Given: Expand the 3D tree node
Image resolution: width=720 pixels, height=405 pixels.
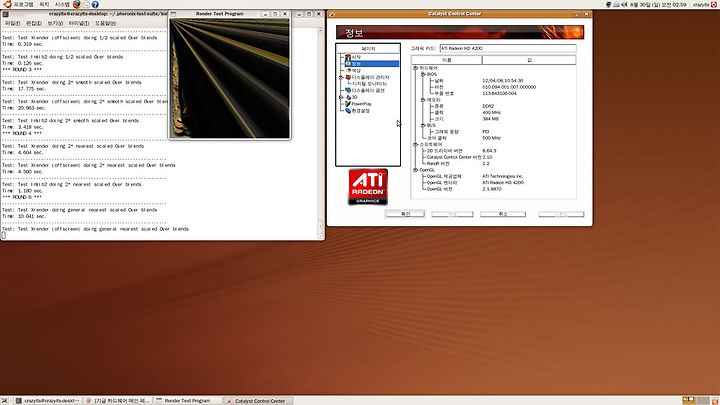Looking at the screenshot, I should 341,97.
